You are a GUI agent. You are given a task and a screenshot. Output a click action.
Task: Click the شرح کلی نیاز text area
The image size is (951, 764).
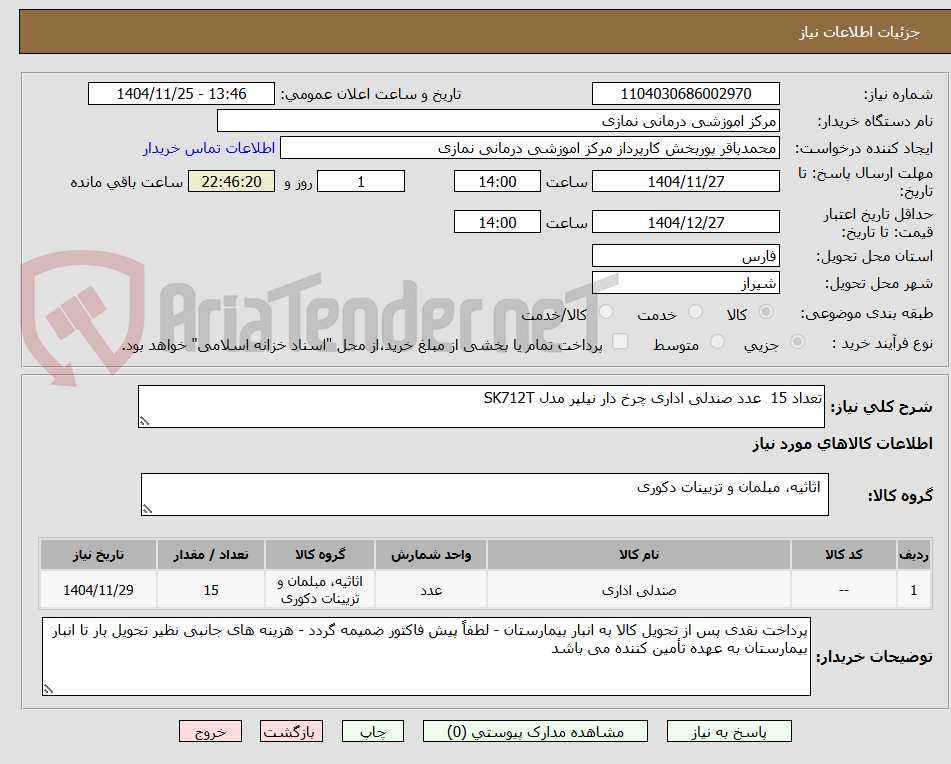[x=482, y=406]
